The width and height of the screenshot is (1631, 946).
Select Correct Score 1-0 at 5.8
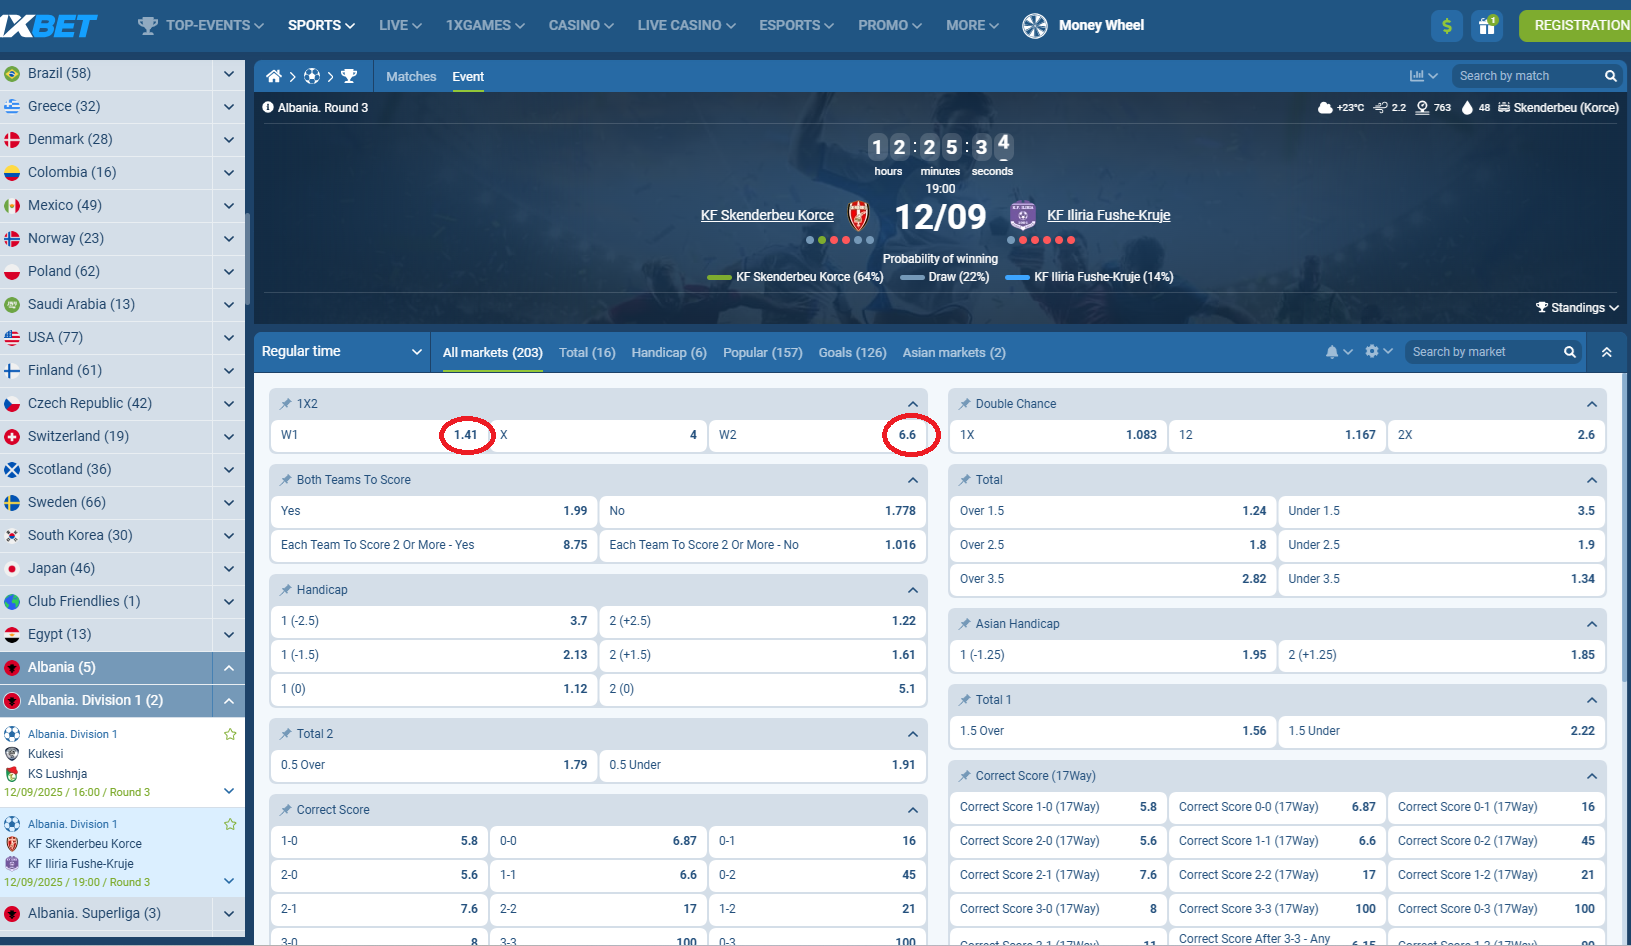click(x=379, y=841)
